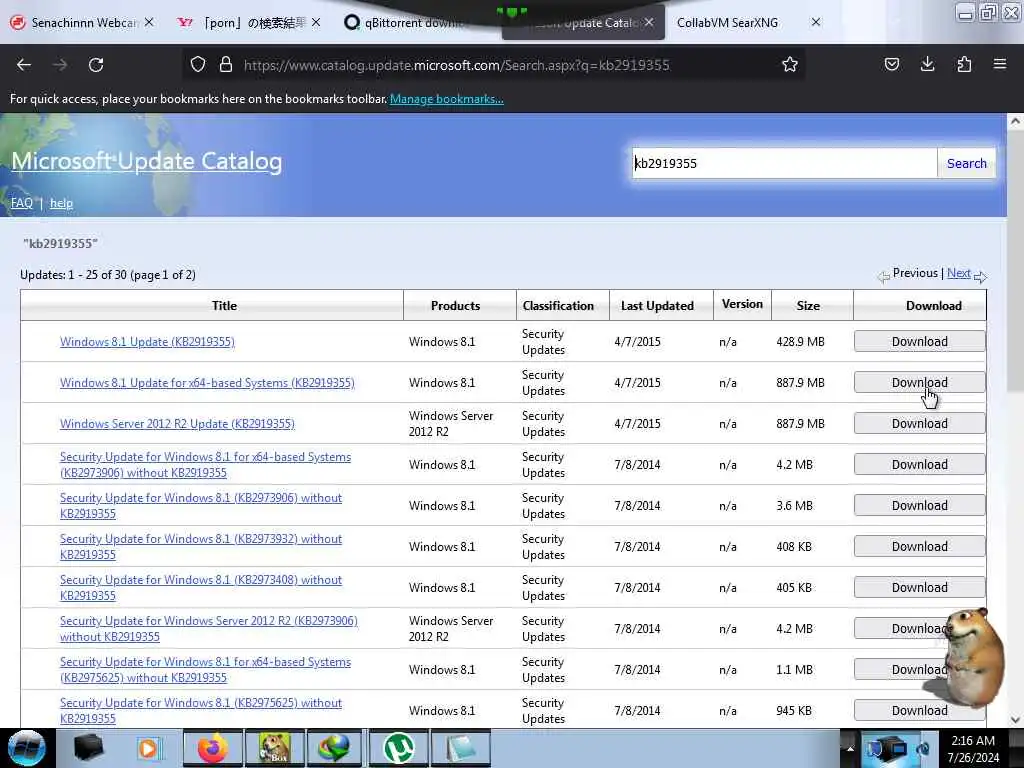Sort by the Title column header
Image resolution: width=1024 pixels, height=768 pixels.
[224, 306]
